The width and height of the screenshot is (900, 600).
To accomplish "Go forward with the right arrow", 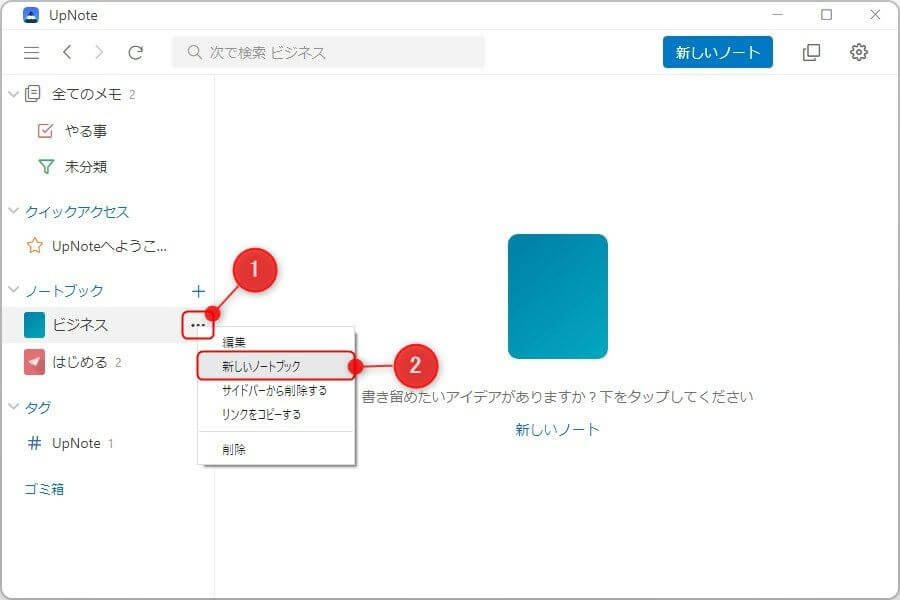I will [99, 52].
